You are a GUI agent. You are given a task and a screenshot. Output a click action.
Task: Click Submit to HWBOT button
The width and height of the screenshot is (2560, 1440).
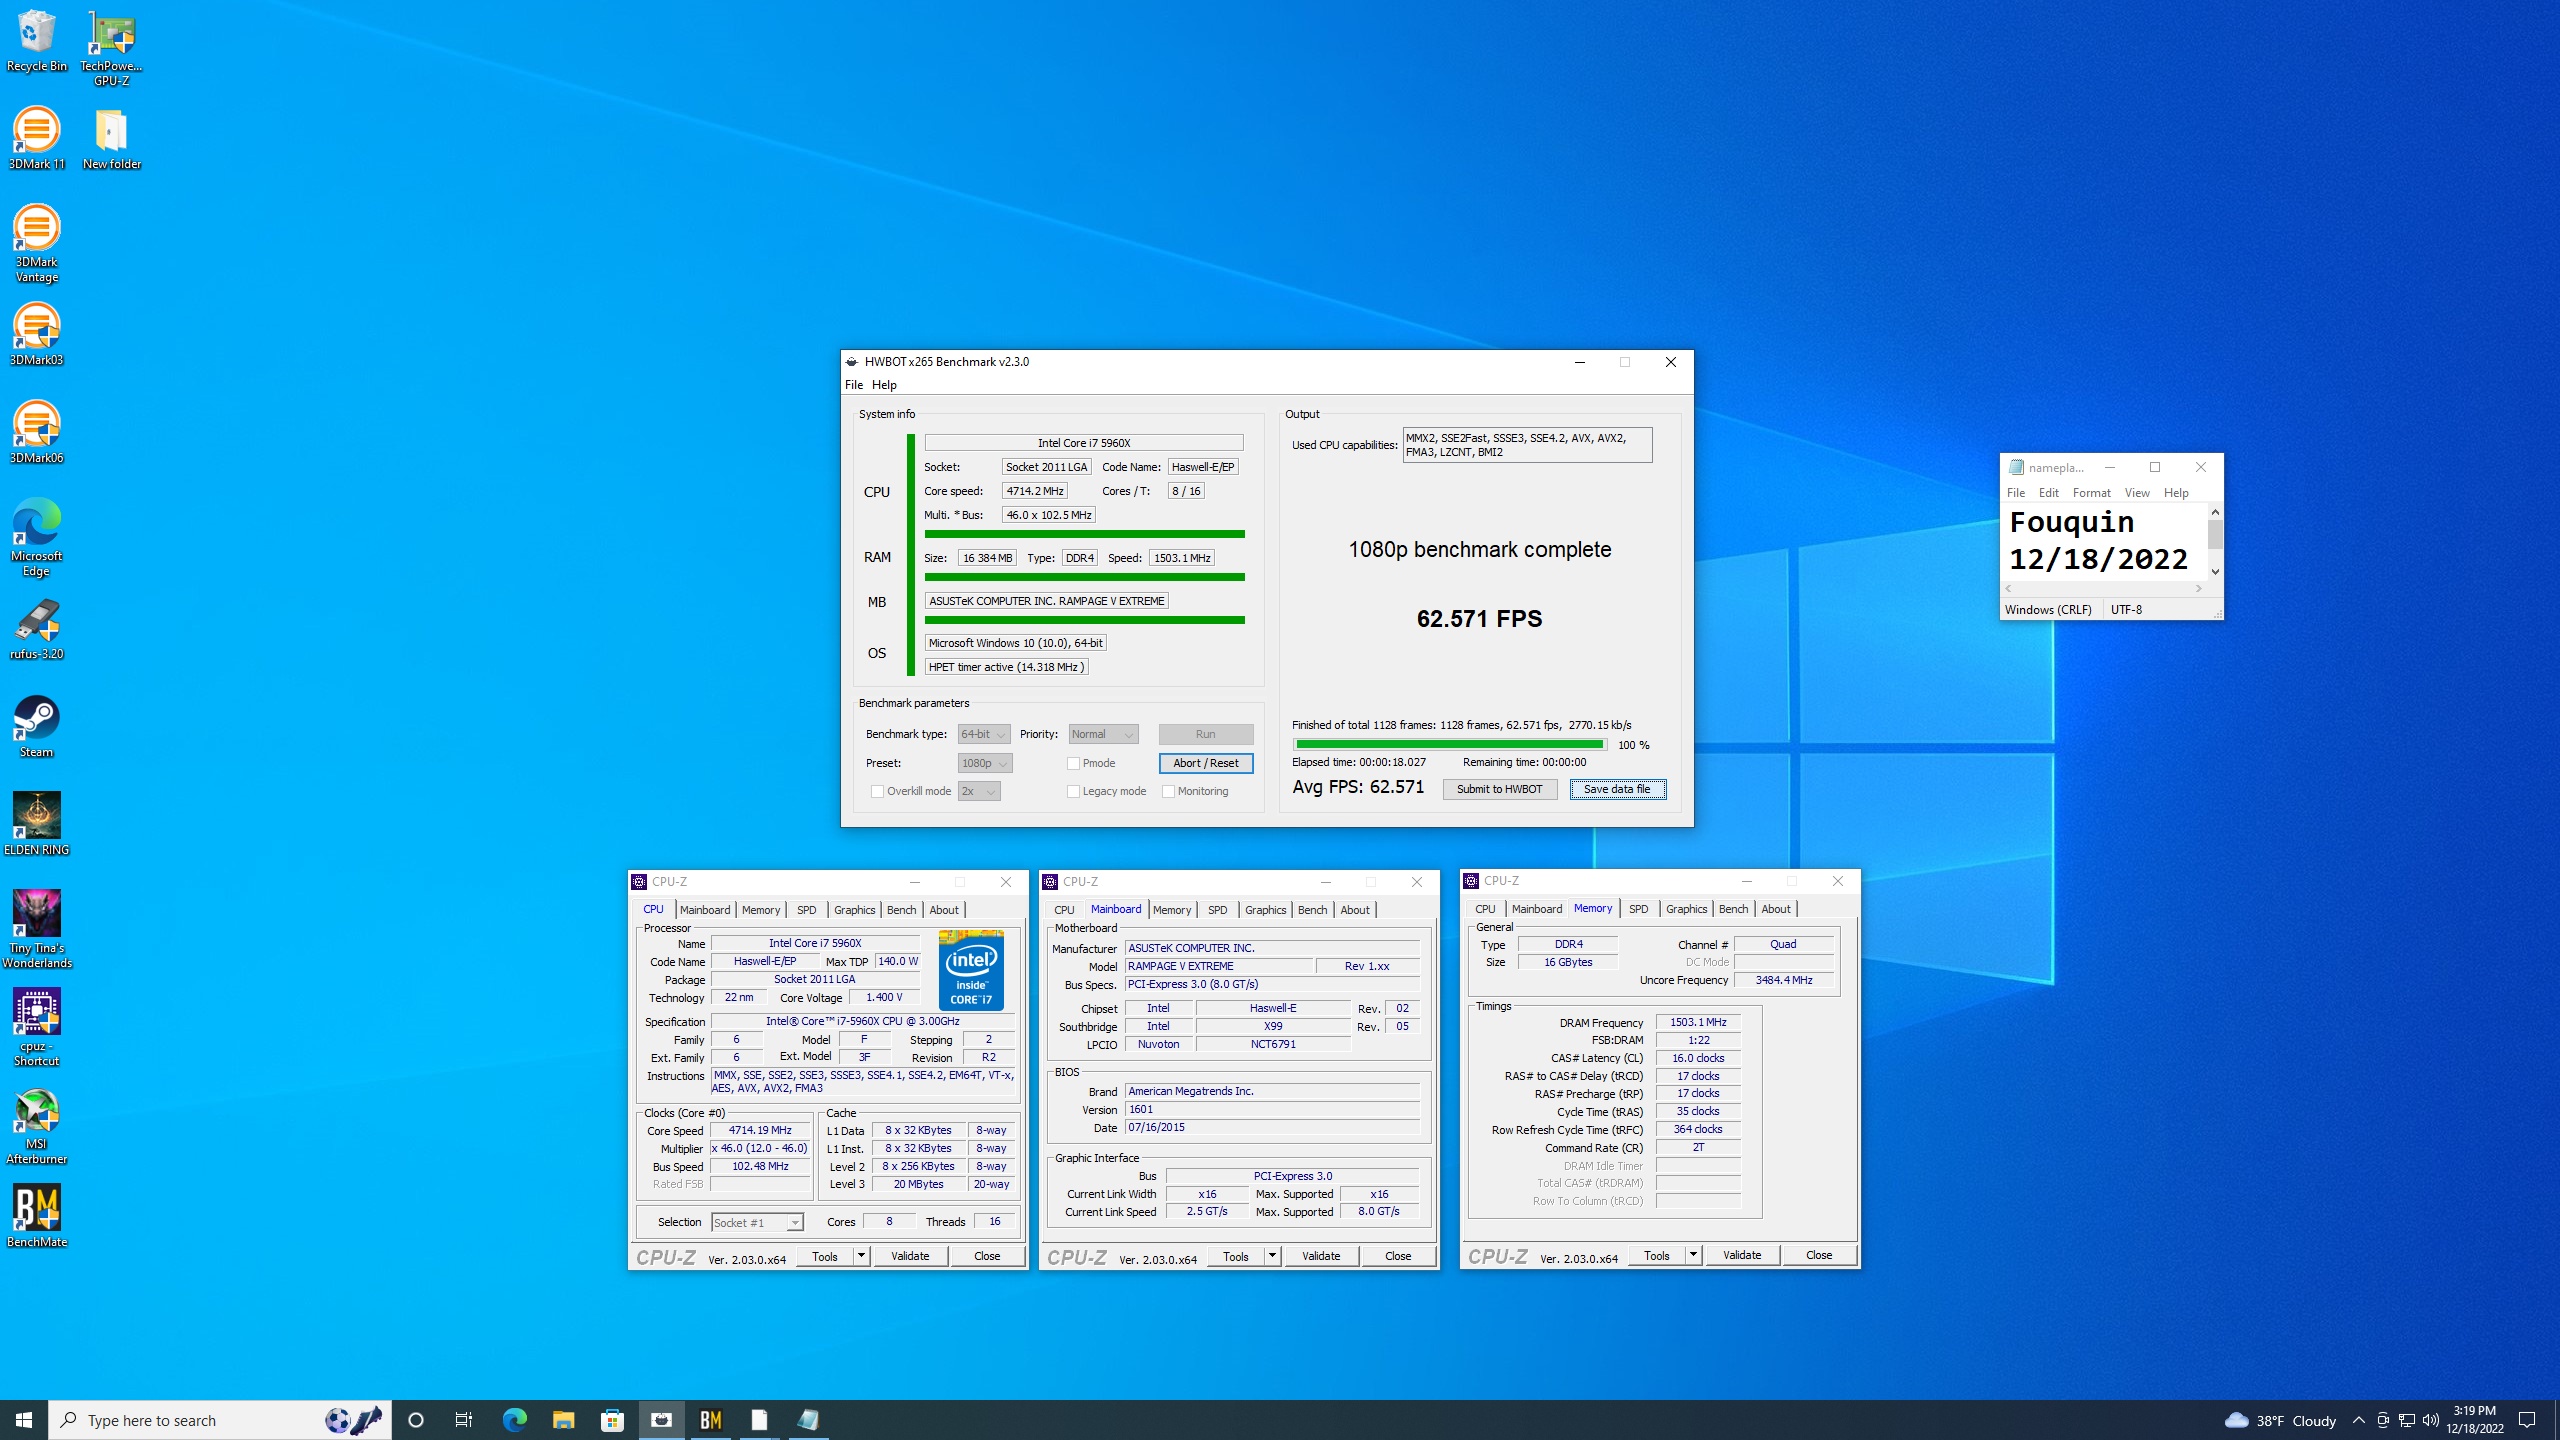coord(1499,789)
